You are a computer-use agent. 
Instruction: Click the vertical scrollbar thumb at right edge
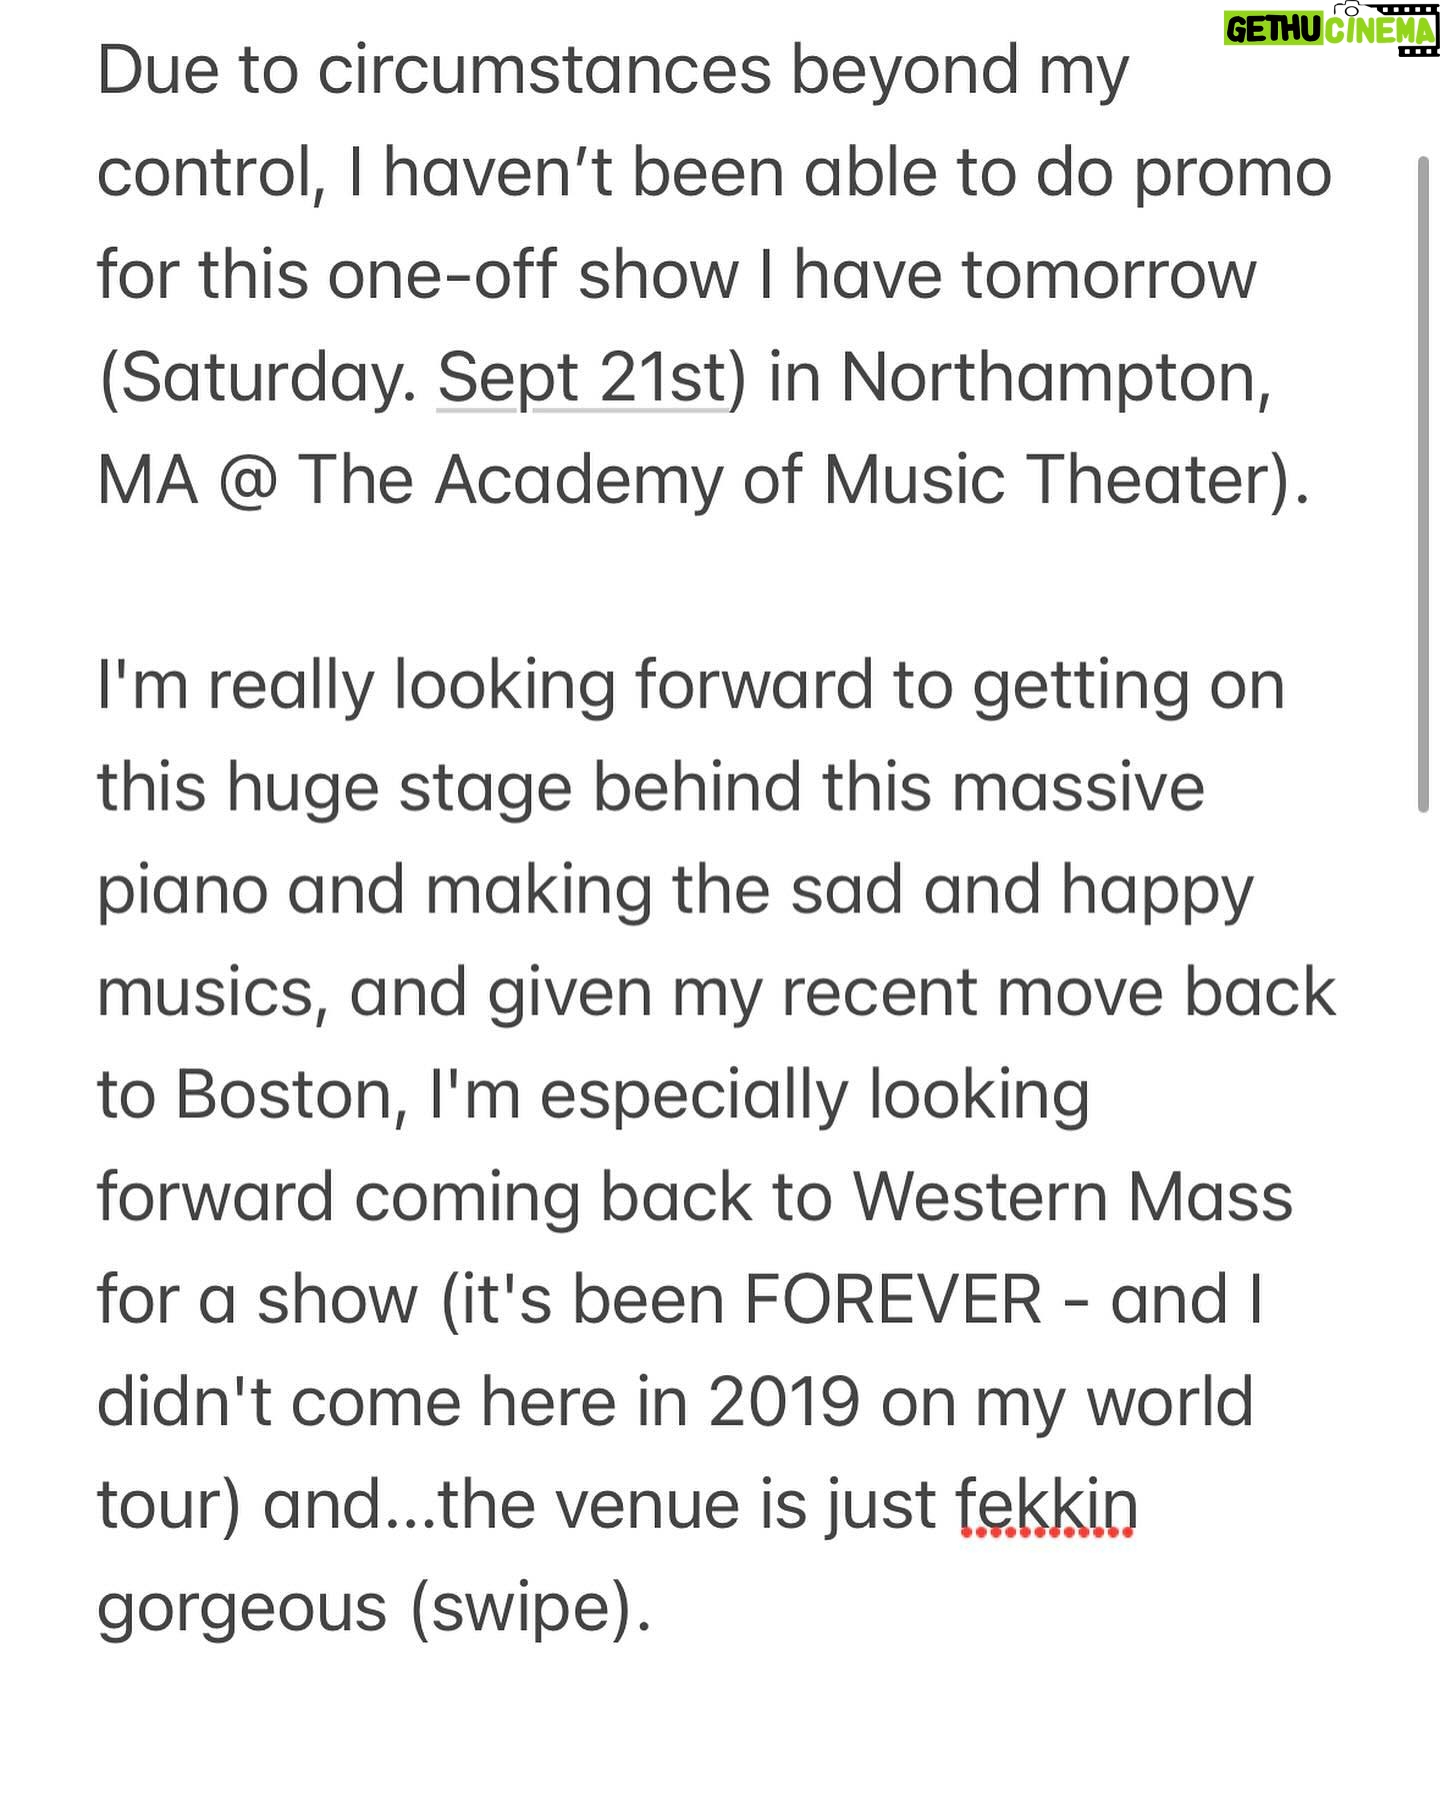click(x=1424, y=484)
